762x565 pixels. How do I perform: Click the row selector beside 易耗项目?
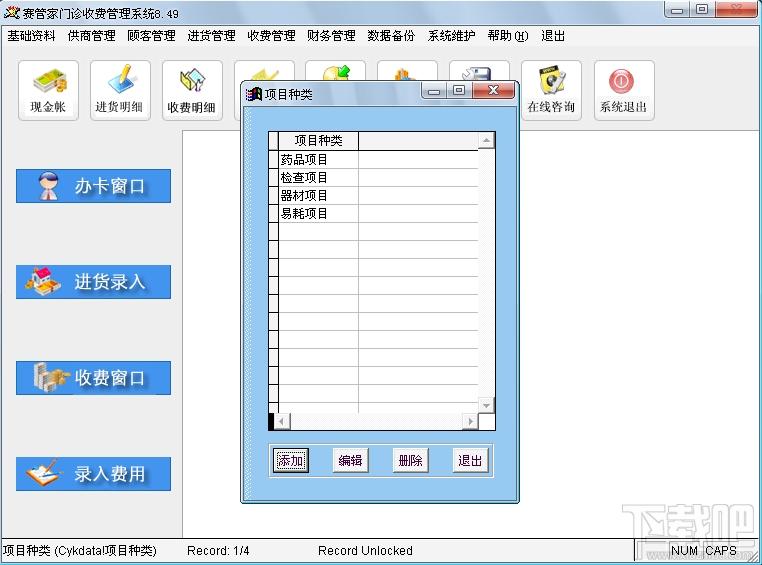[274, 214]
